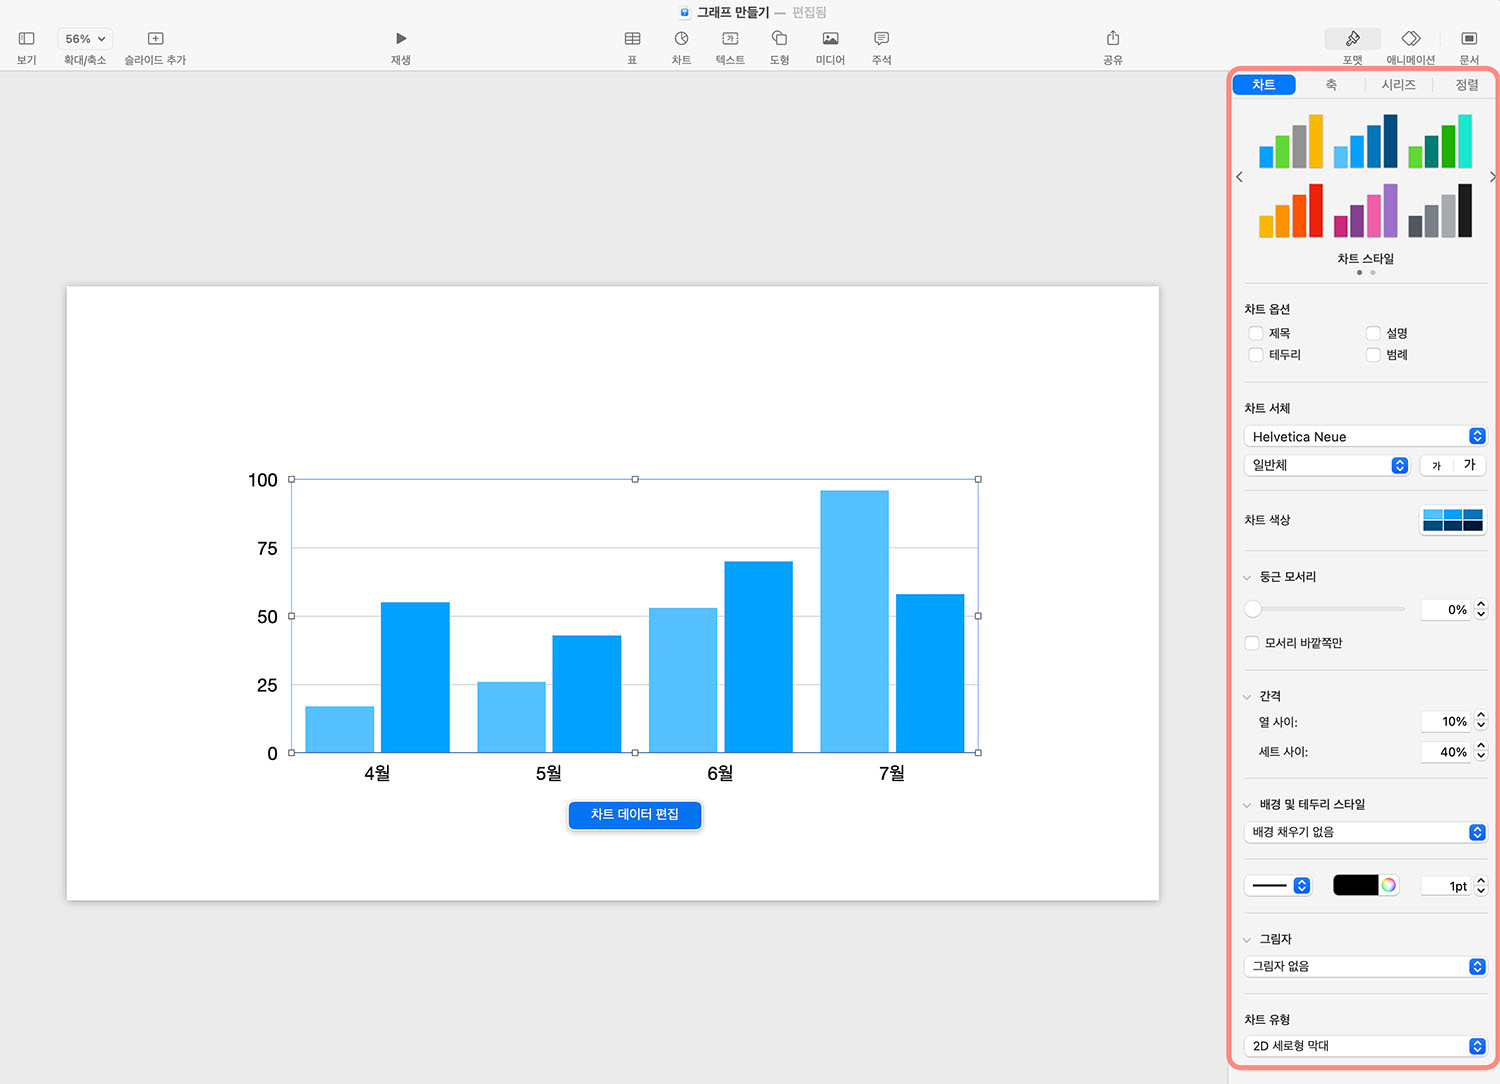Enable the 제목 title checkbox
The height and width of the screenshot is (1084, 1500).
[1256, 333]
